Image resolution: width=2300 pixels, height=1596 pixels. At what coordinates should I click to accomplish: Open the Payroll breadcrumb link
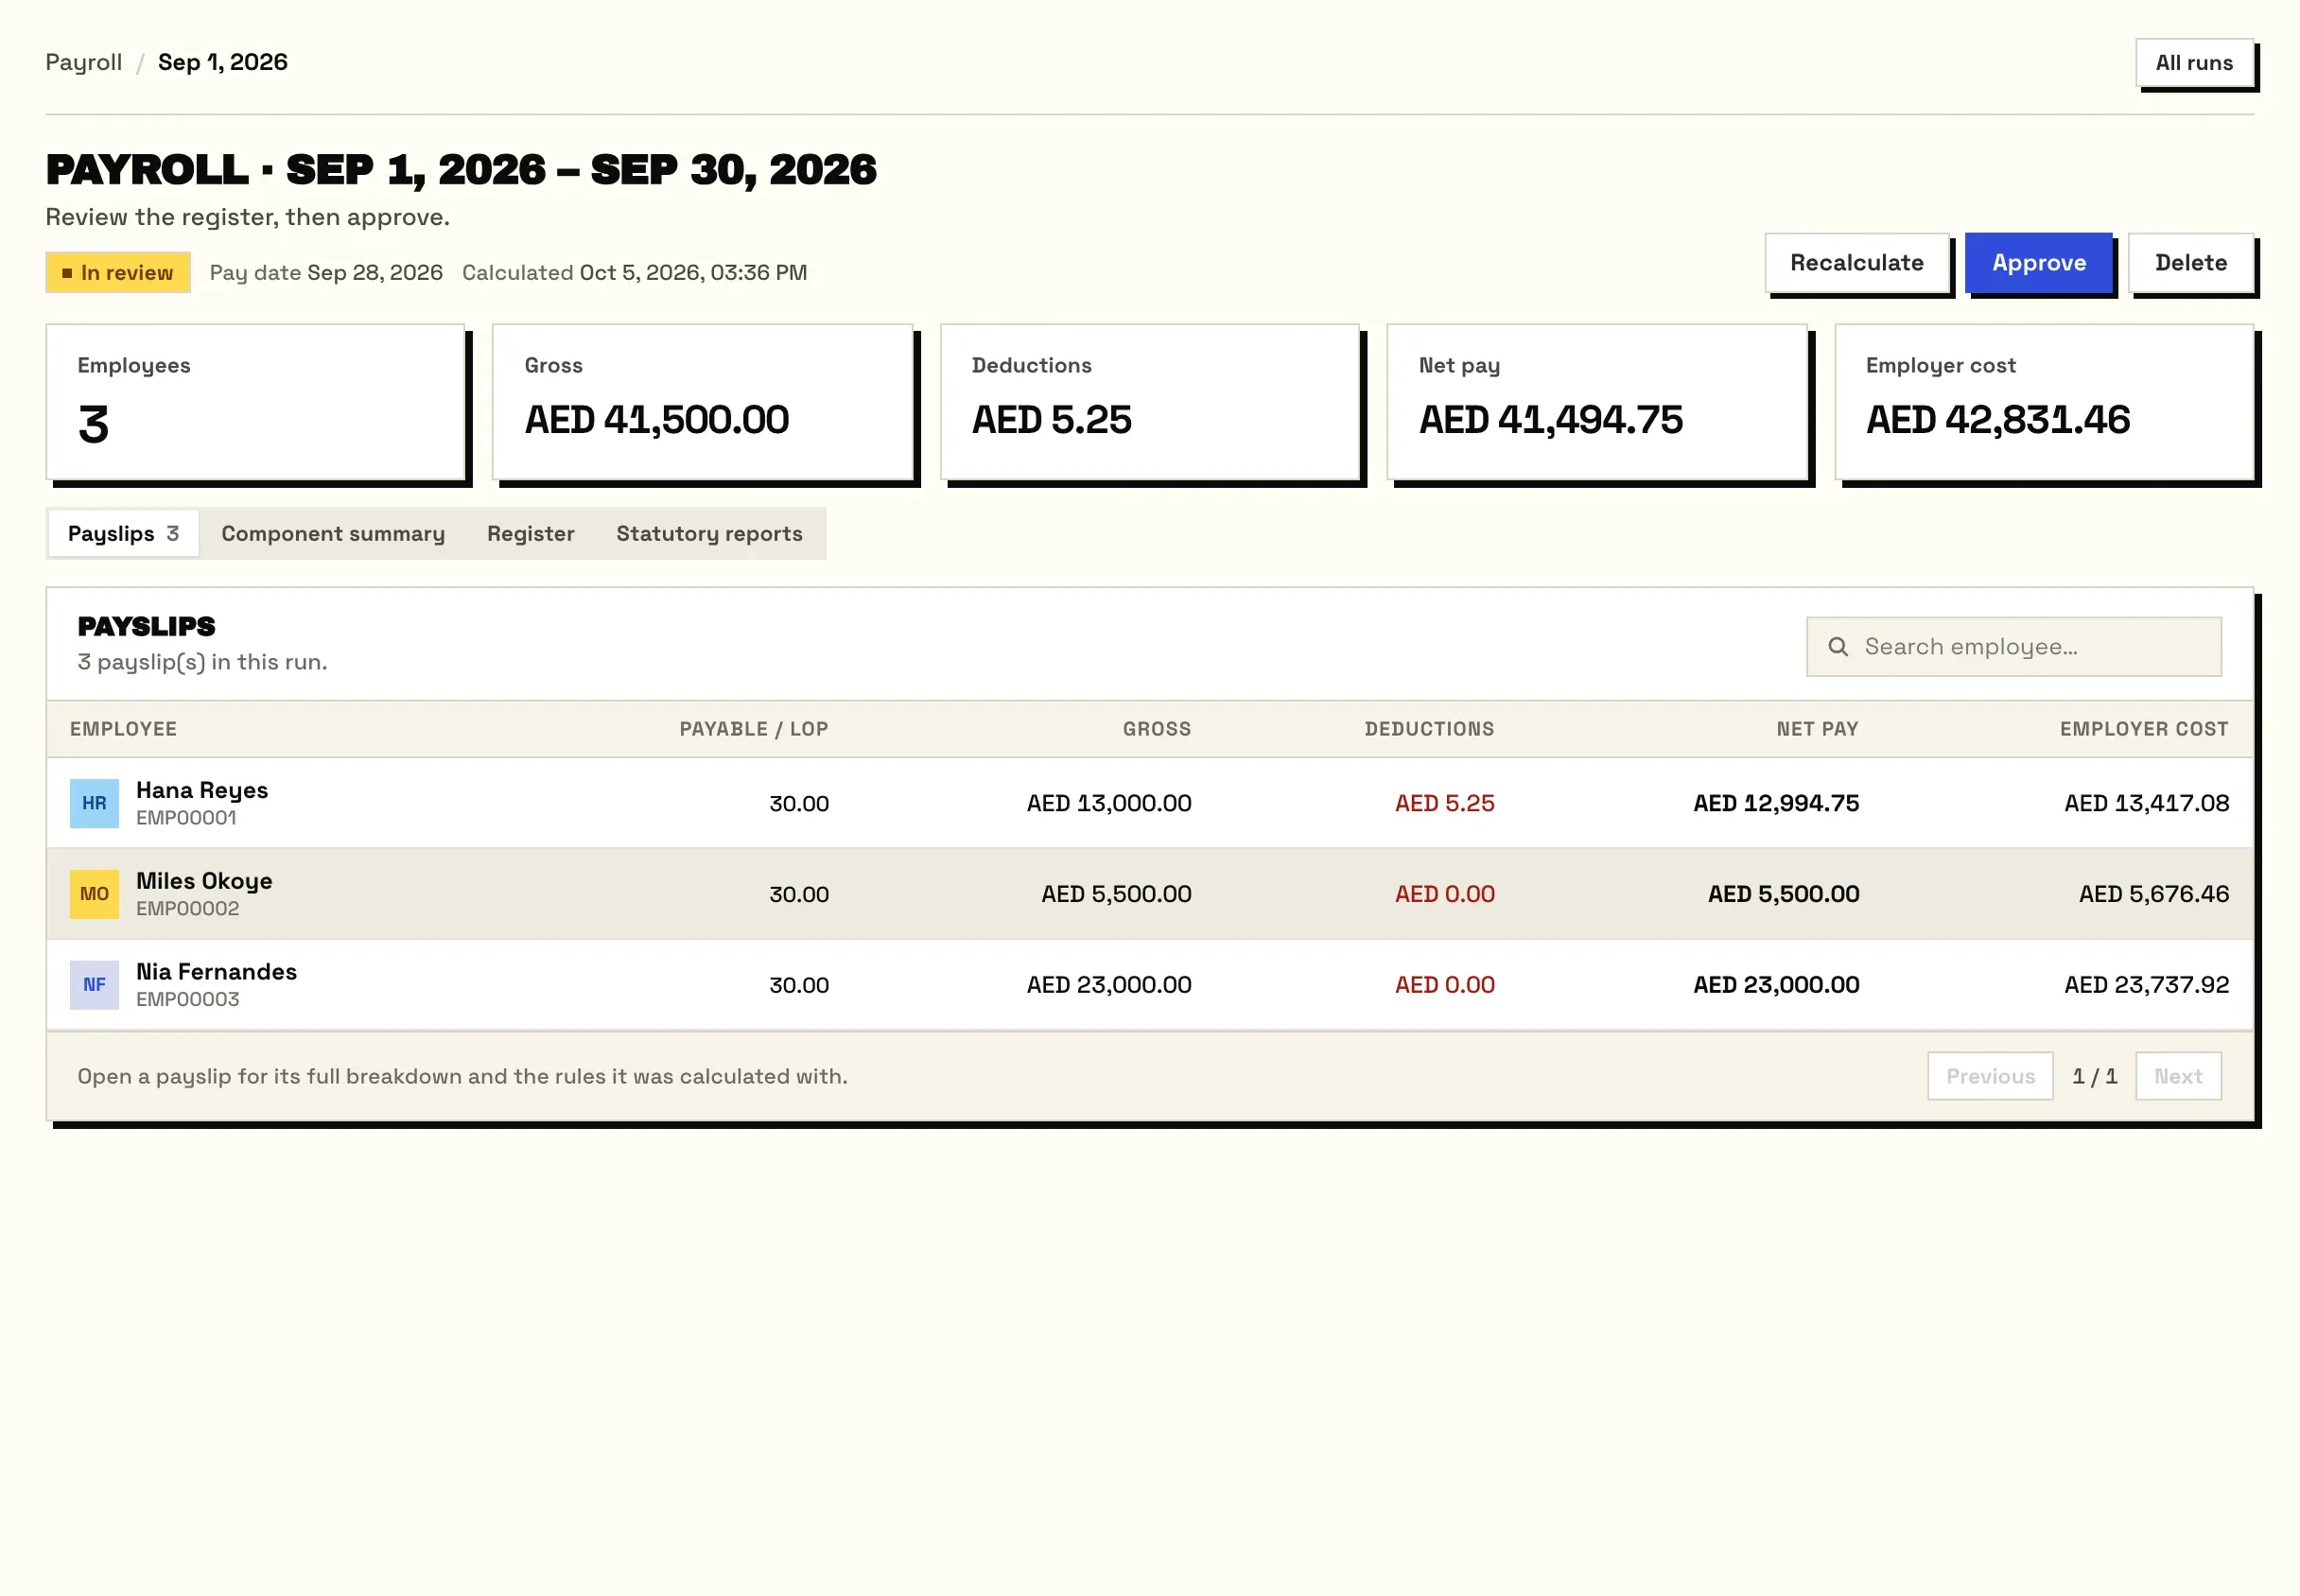coord(84,62)
